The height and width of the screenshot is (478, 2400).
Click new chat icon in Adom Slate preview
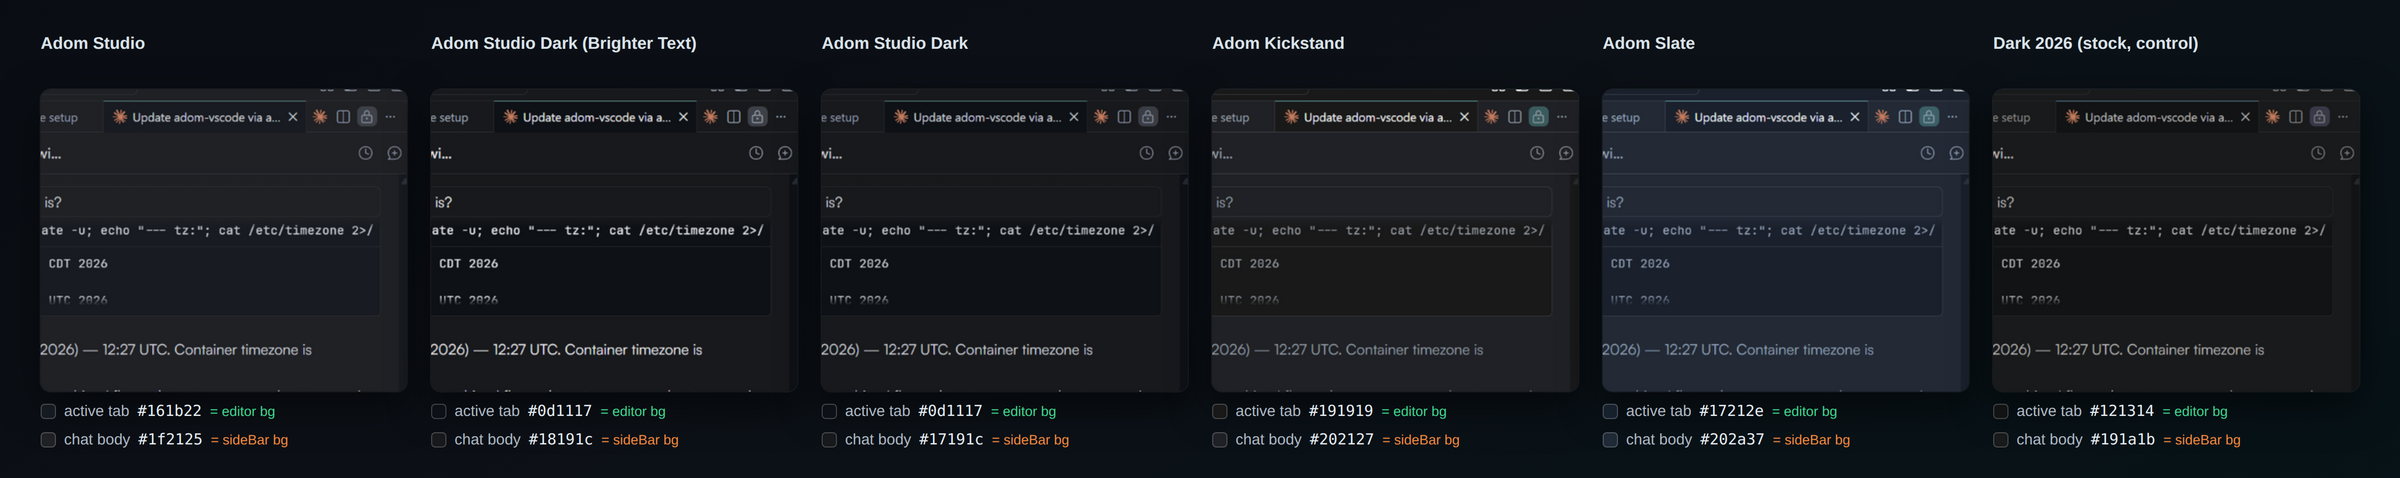click(1956, 153)
